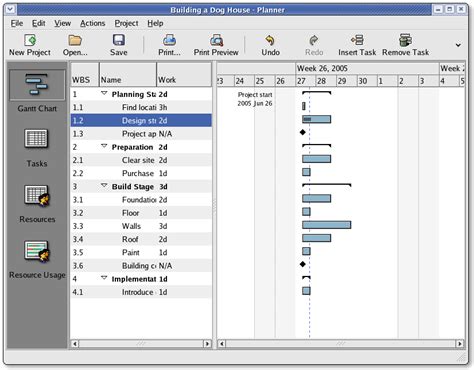The width and height of the screenshot is (474, 370).
Task: Open a project with the Open folder icon
Action: pos(75,40)
